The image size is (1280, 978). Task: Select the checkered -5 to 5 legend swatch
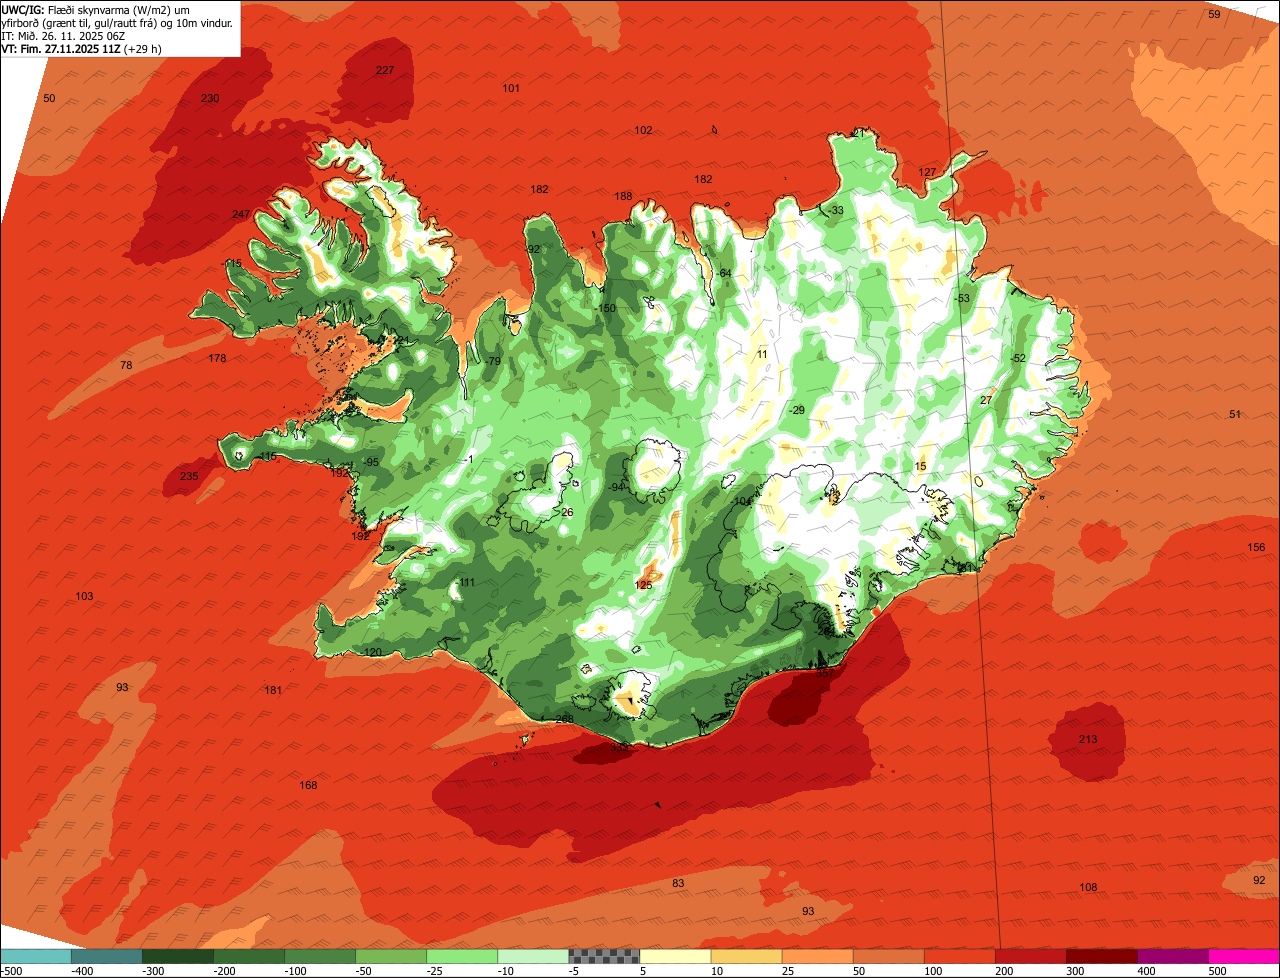pyautogui.click(x=604, y=957)
